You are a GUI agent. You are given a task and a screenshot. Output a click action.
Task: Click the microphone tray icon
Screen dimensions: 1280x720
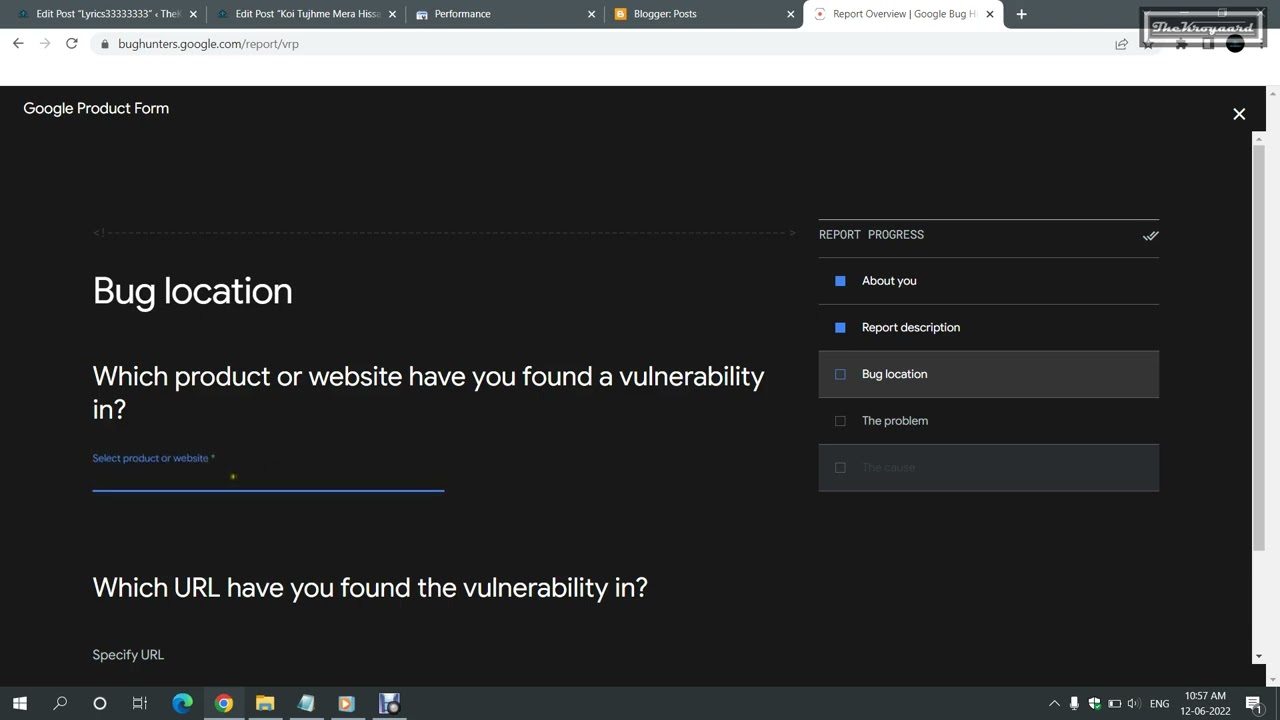(1074, 704)
